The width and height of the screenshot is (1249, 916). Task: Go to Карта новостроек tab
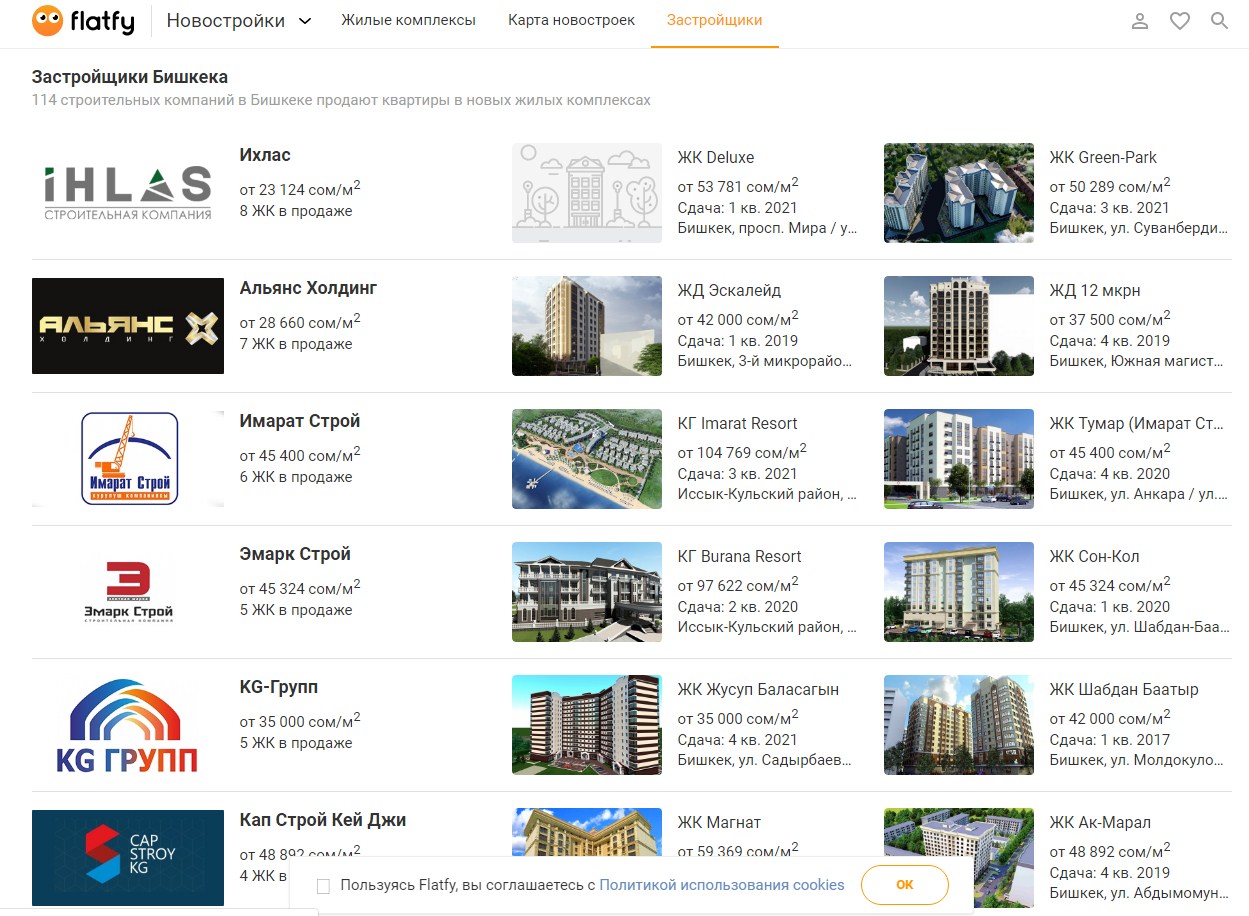coord(571,20)
